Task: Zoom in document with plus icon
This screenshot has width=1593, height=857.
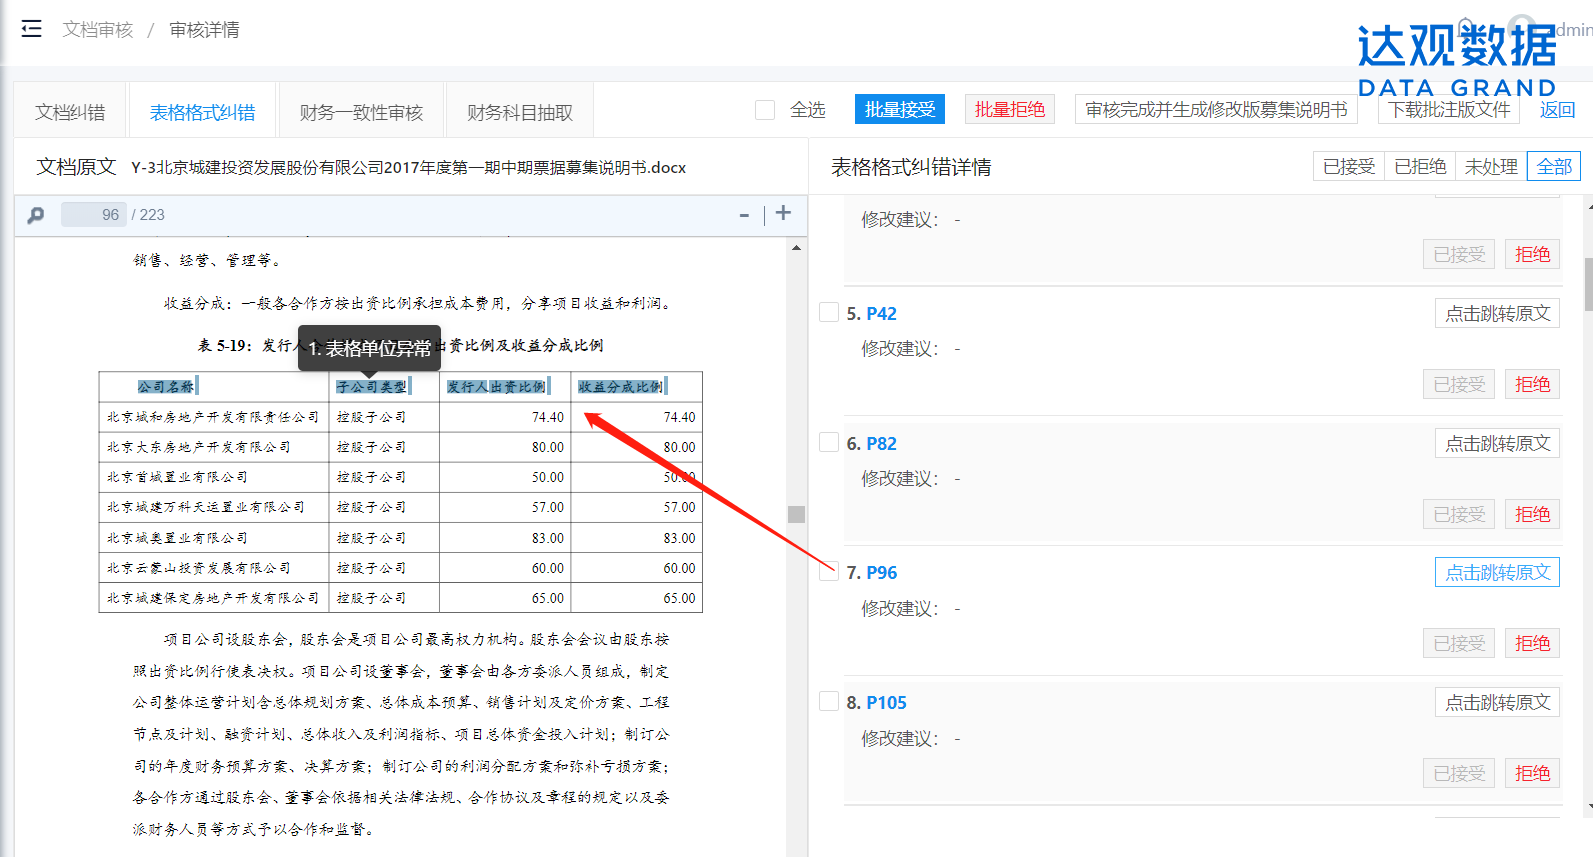Action: click(x=783, y=213)
